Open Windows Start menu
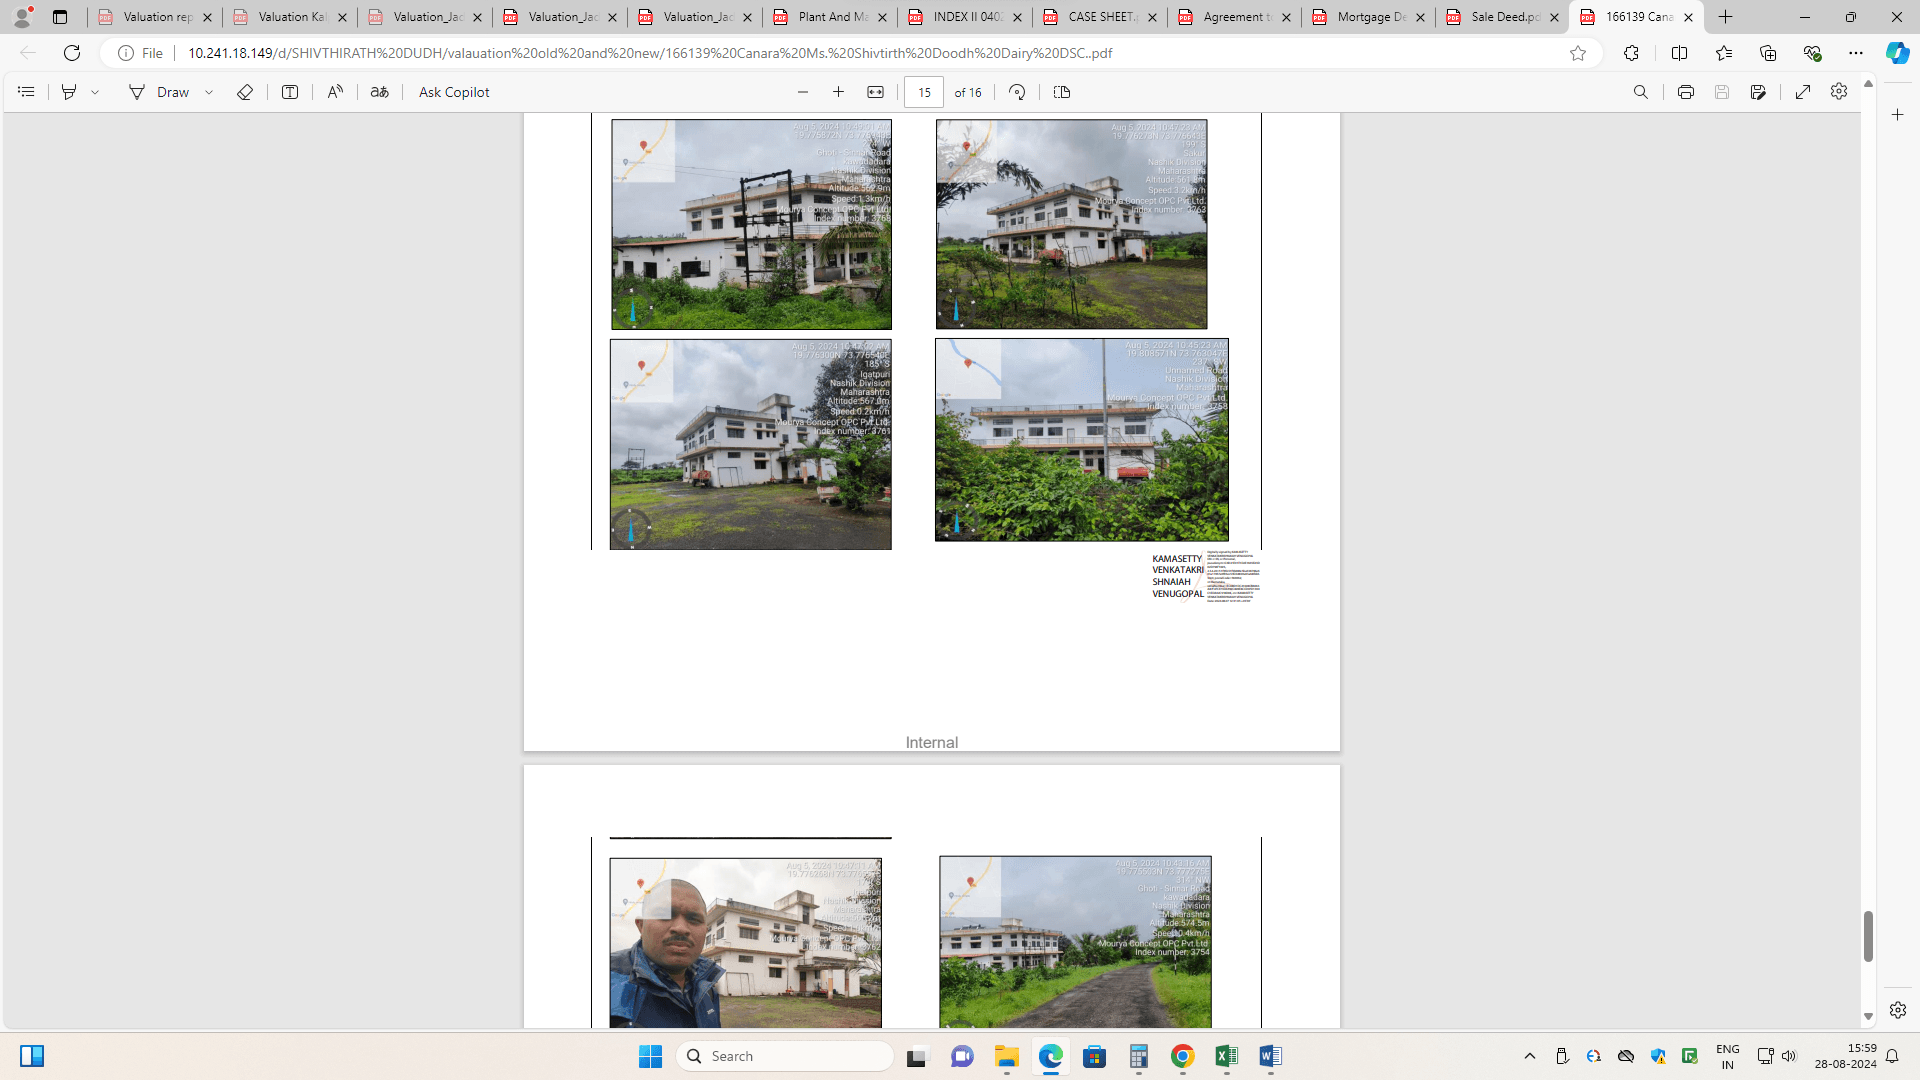Image resolution: width=1920 pixels, height=1080 pixels. tap(650, 1056)
